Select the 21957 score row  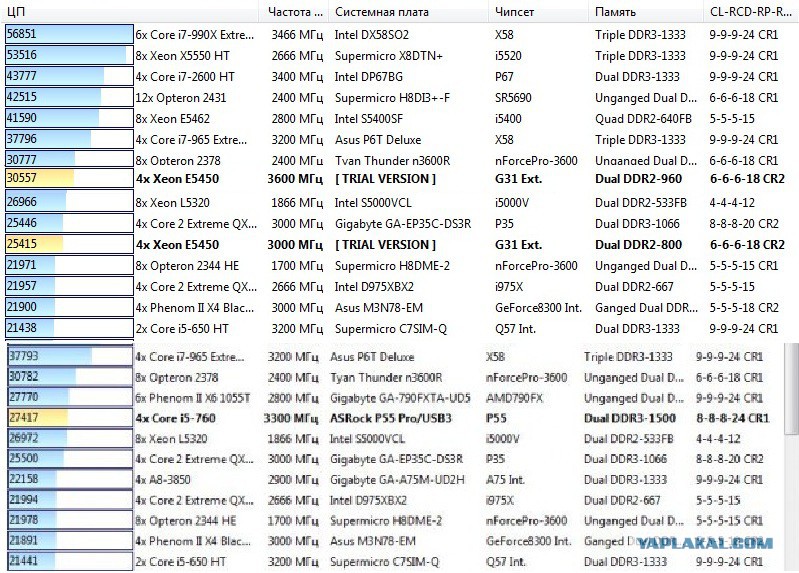[392, 286]
